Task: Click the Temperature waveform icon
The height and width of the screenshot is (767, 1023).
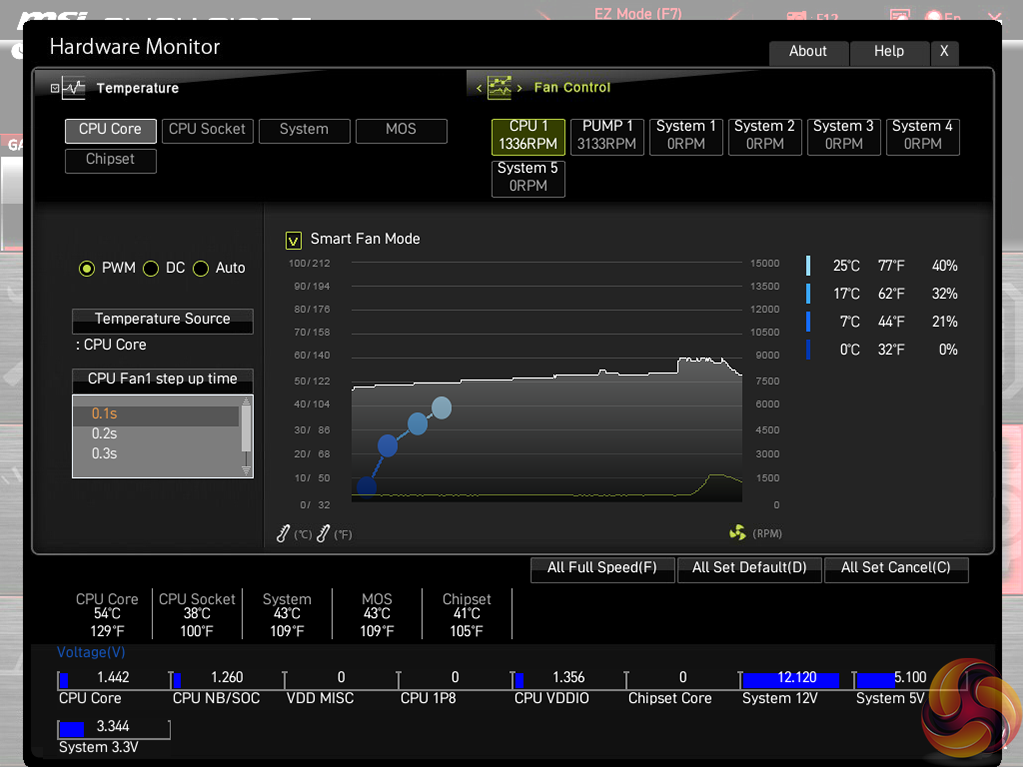Action: coord(74,88)
